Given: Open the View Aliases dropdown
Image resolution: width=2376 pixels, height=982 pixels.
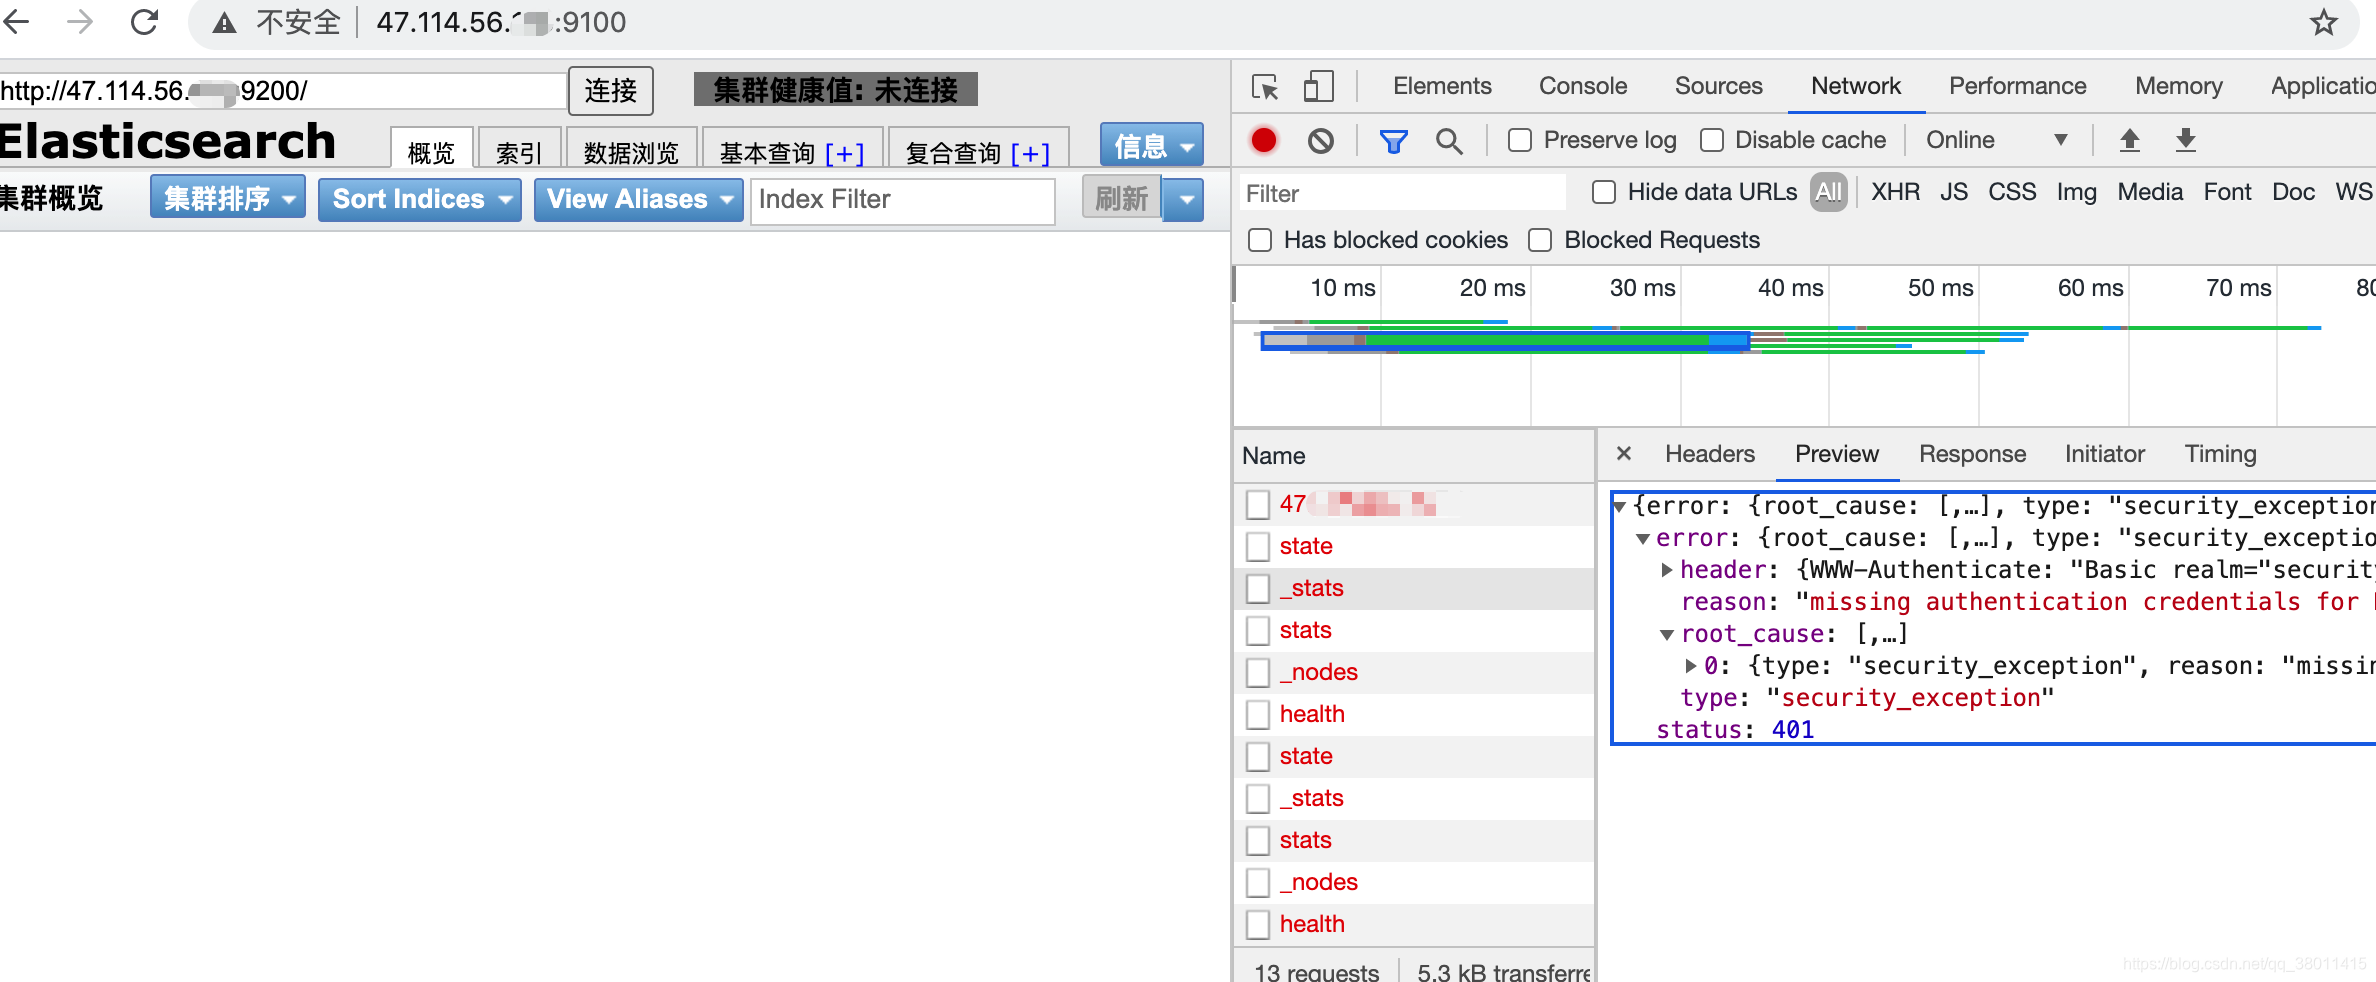Looking at the screenshot, I should [638, 199].
